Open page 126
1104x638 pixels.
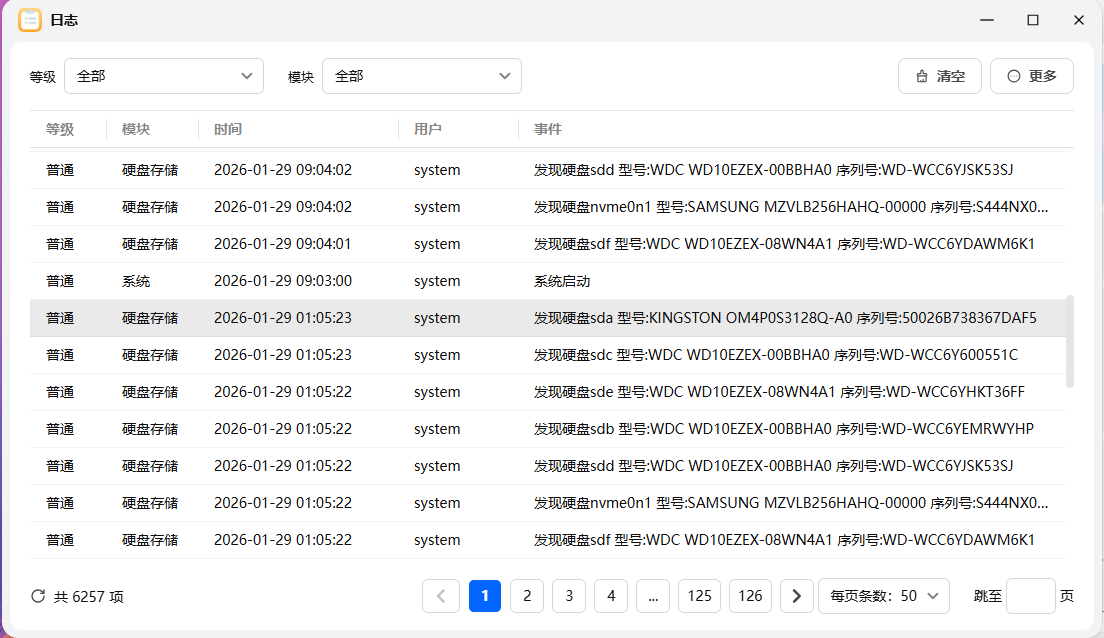pyautogui.click(x=750, y=595)
